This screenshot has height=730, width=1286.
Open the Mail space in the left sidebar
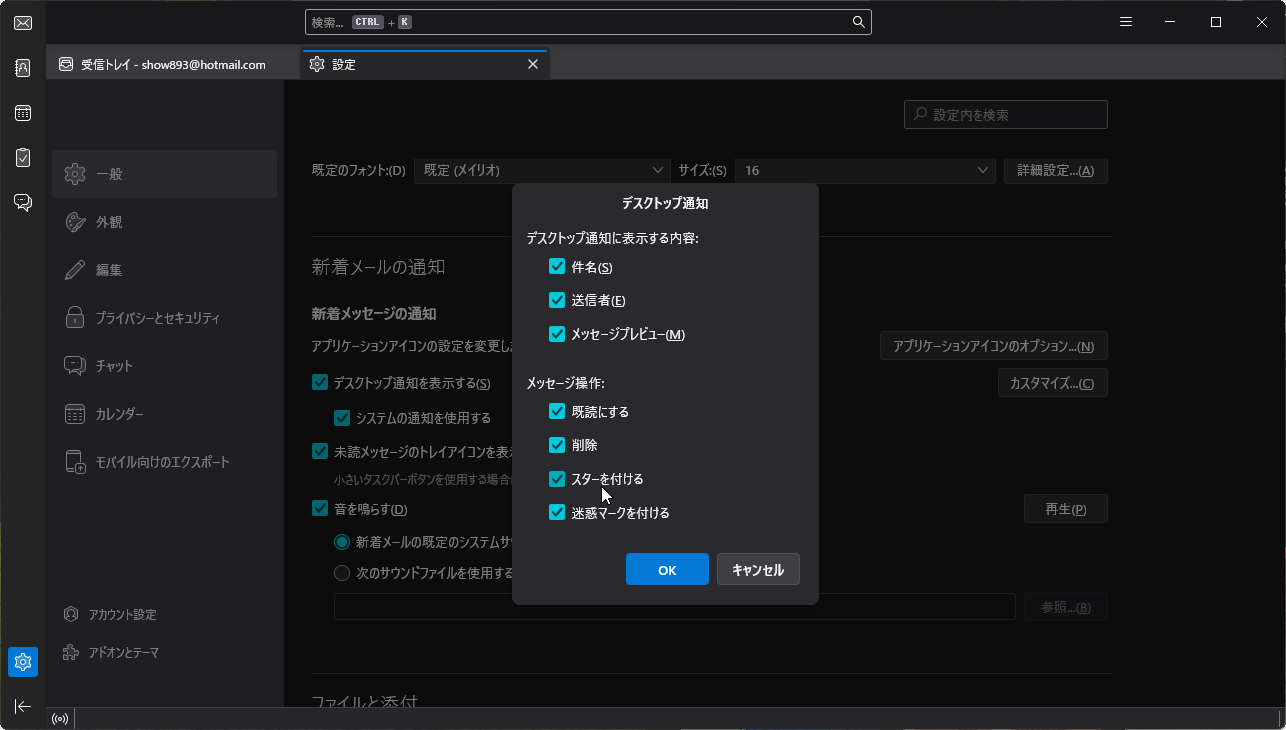pyautogui.click(x=22, y=22)
